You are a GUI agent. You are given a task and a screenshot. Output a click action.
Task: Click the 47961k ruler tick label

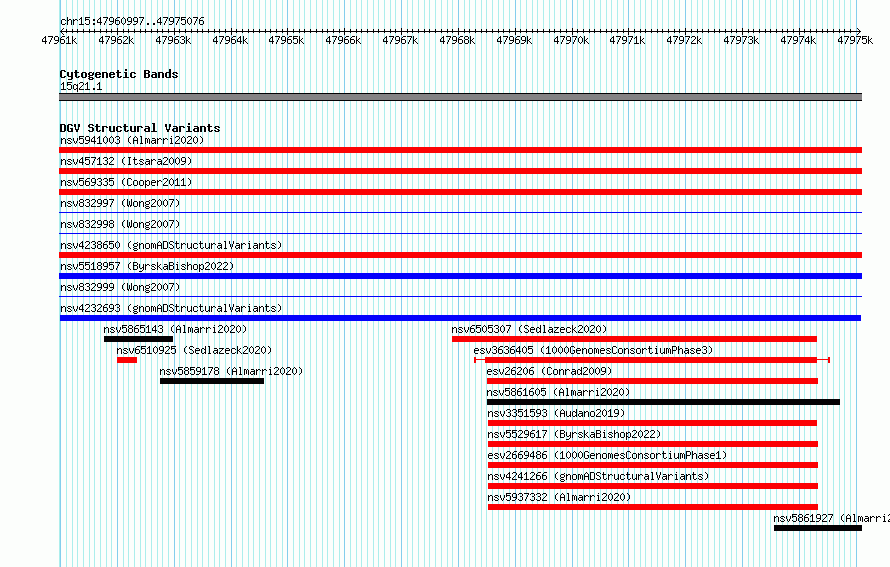pyautogui.click(x=59, y=40)
